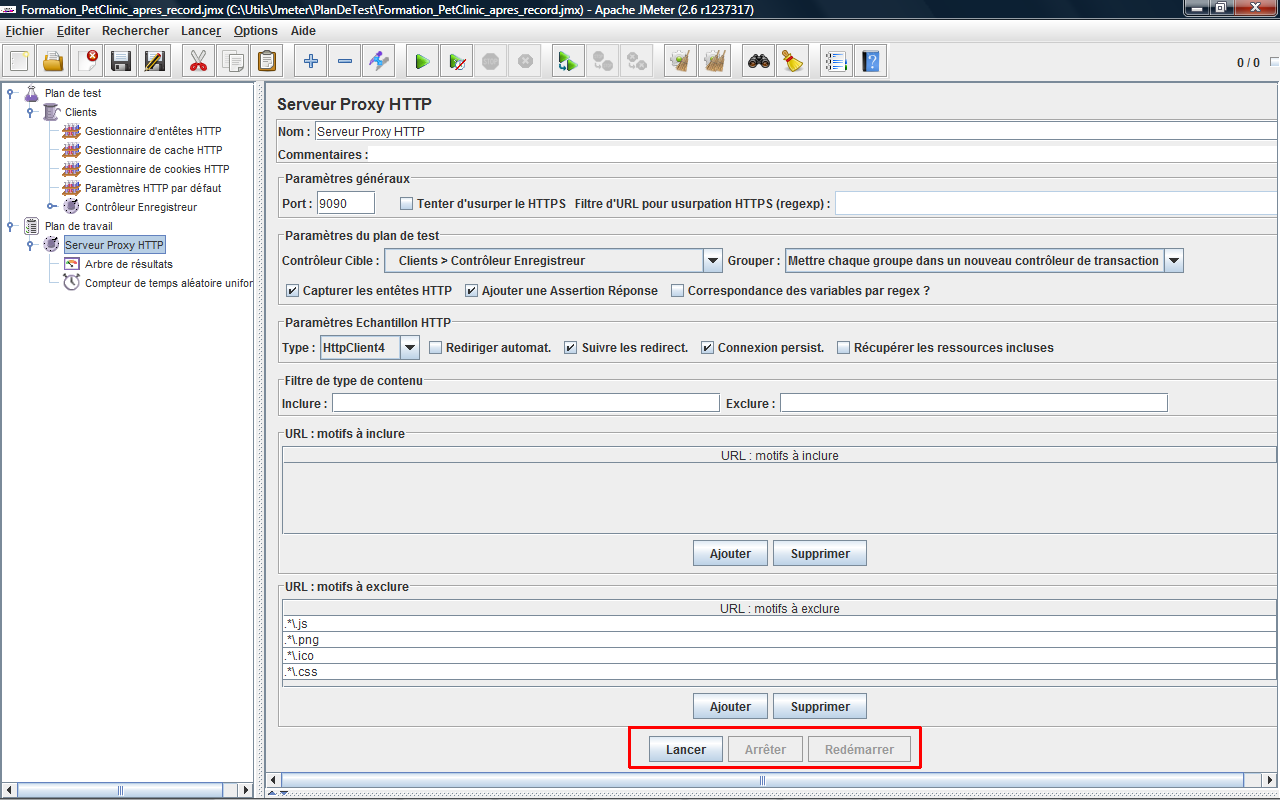Click the Open file folder icon
Screen dimensions: 1280x800
tap(53, 62)
